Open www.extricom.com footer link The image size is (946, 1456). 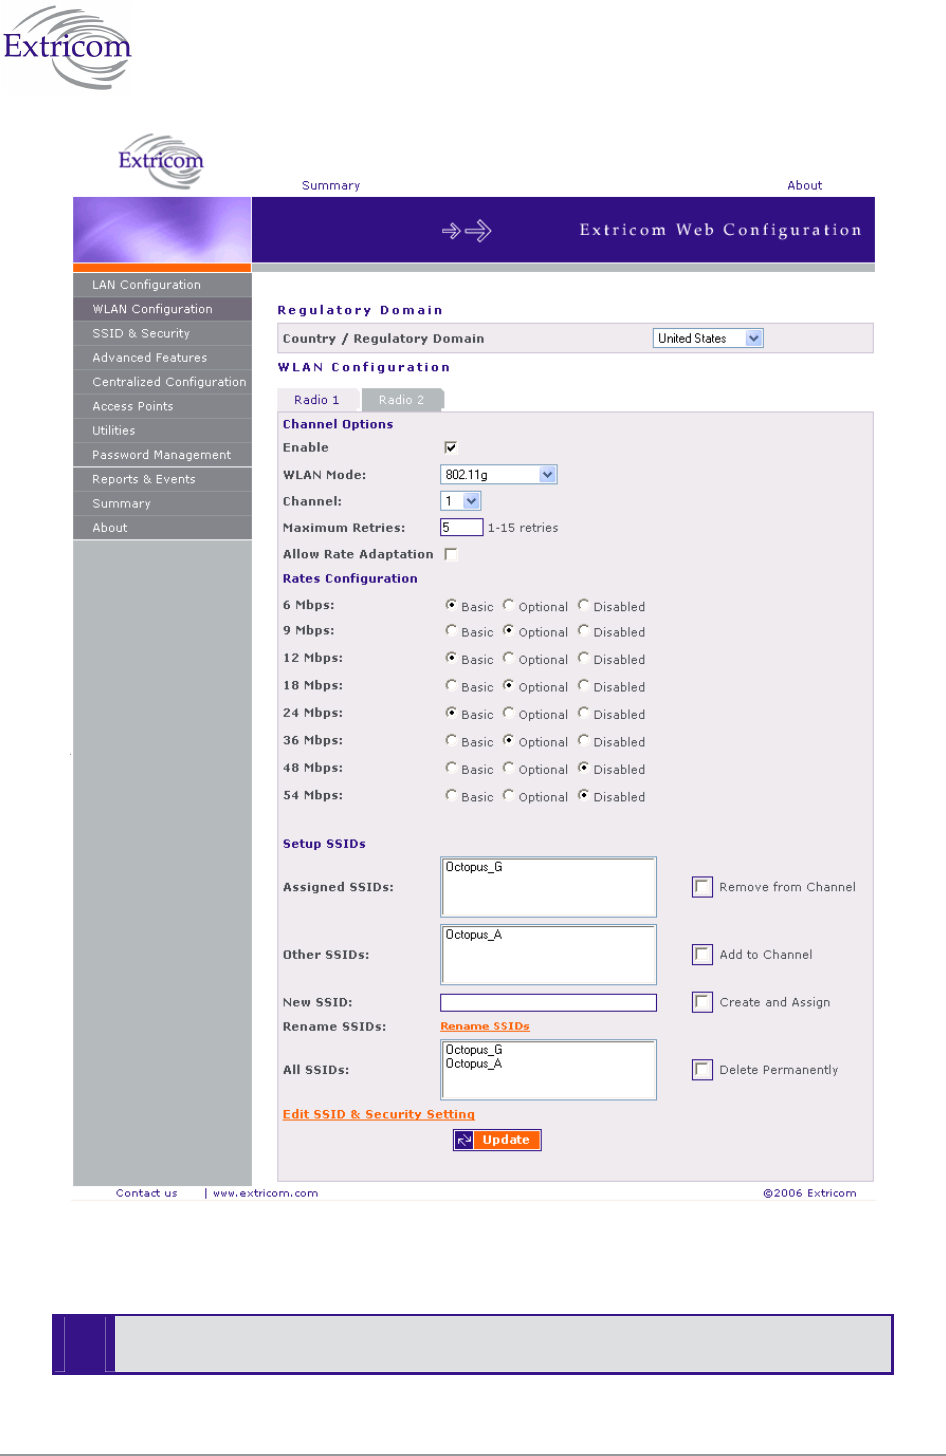click(x=266, y=1193)
